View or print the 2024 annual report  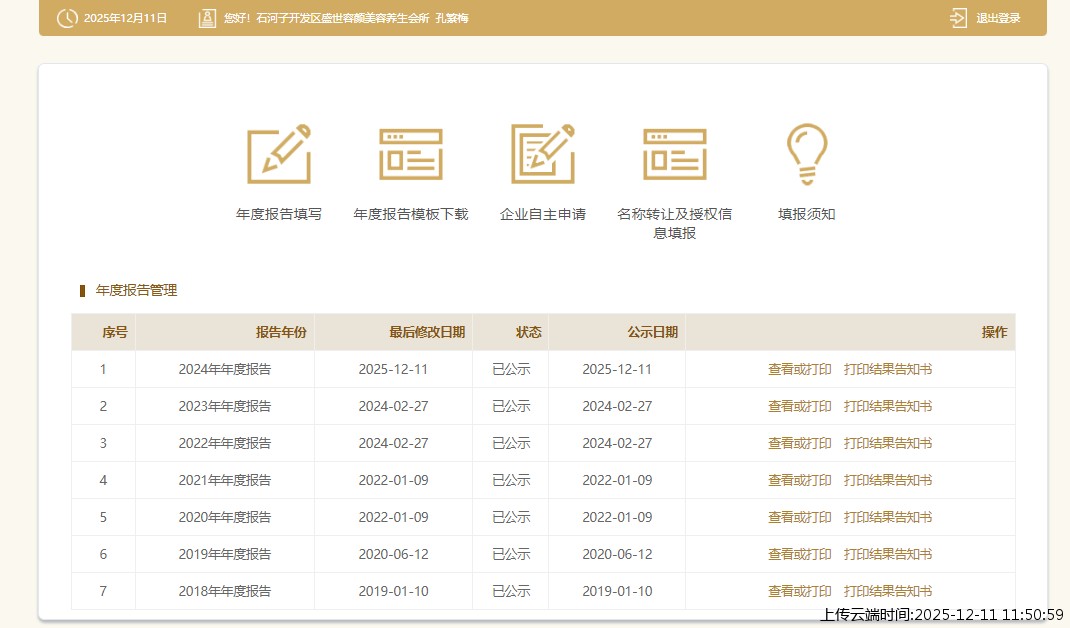tap(799, 369)
